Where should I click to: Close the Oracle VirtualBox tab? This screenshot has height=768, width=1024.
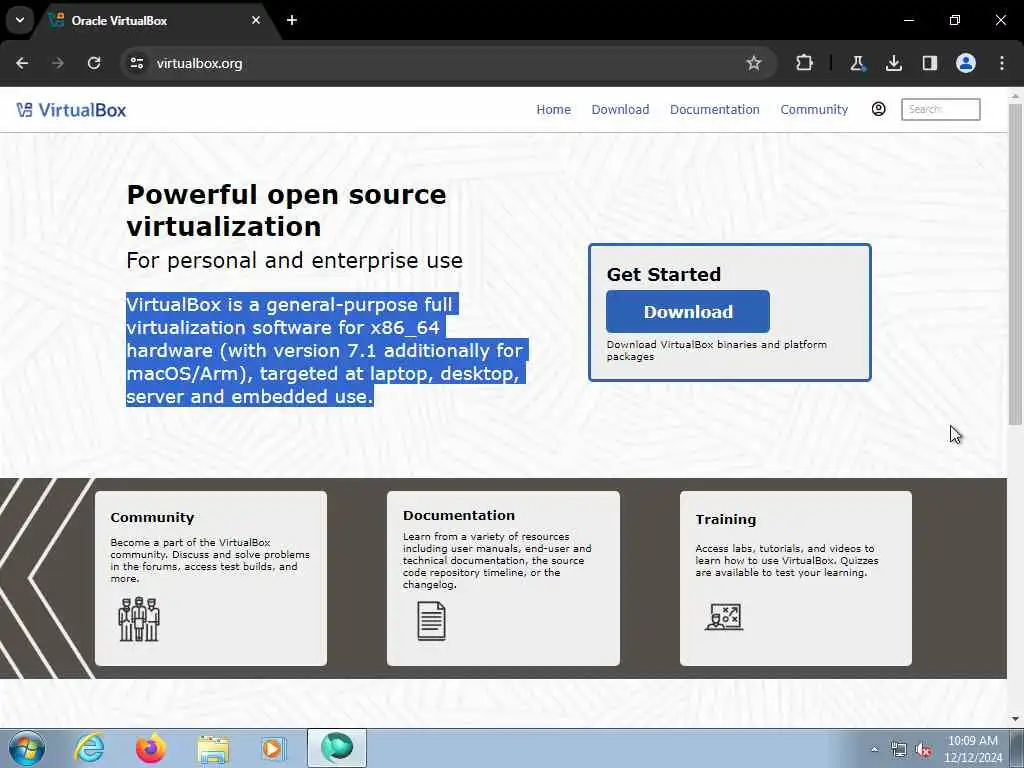256,20
